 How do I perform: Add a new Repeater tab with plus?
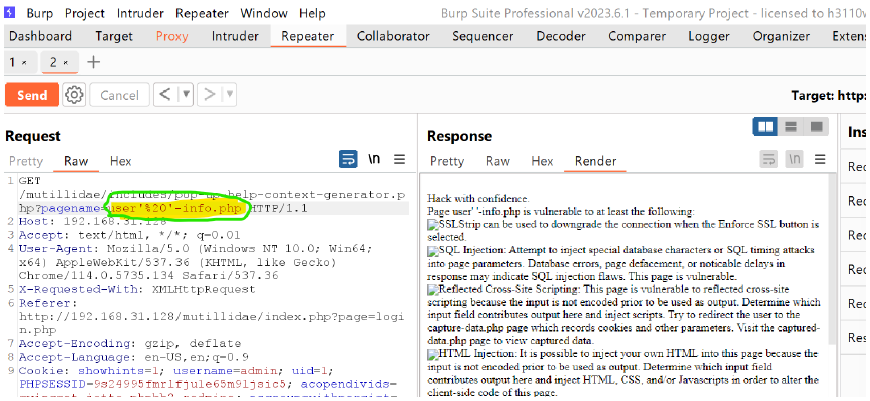[94, 62]
